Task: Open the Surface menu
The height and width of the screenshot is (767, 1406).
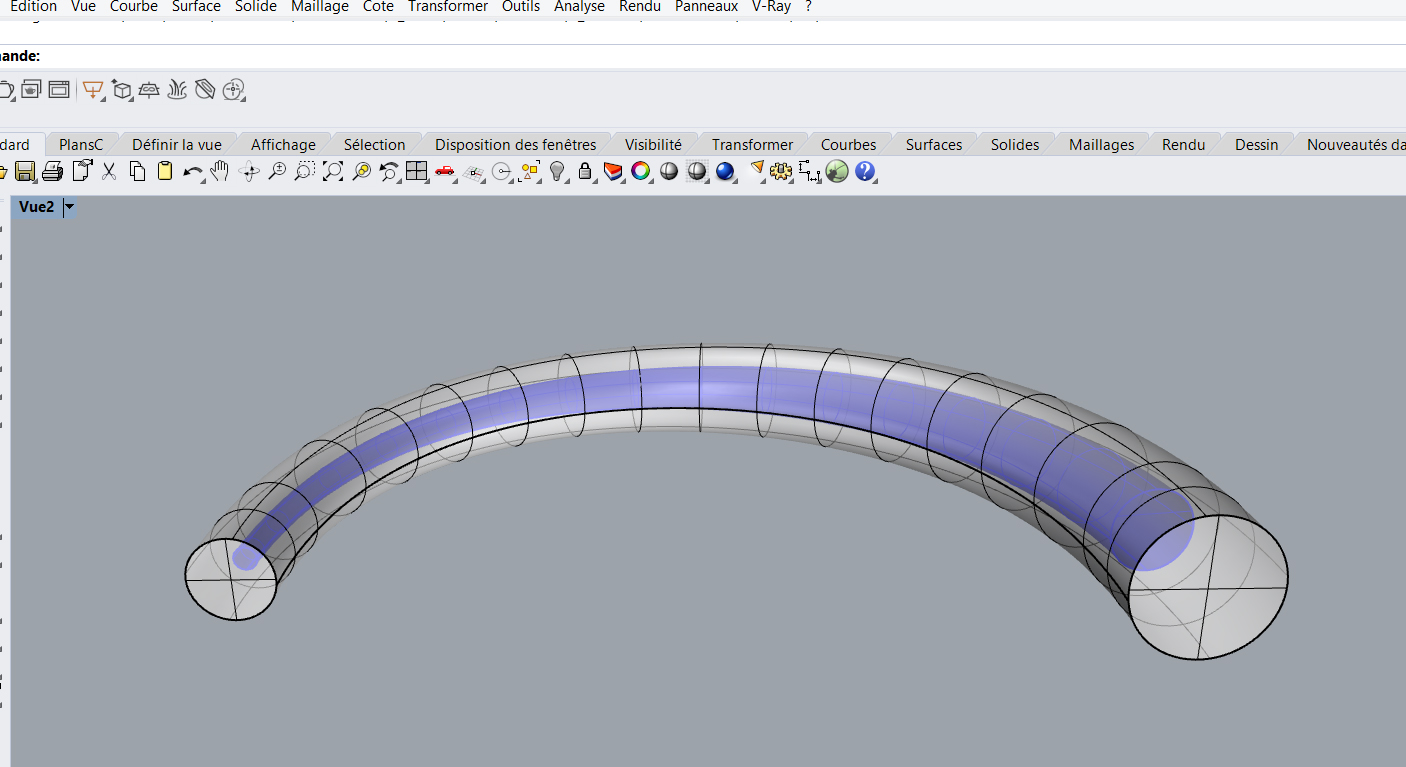Action: point(196,7)
